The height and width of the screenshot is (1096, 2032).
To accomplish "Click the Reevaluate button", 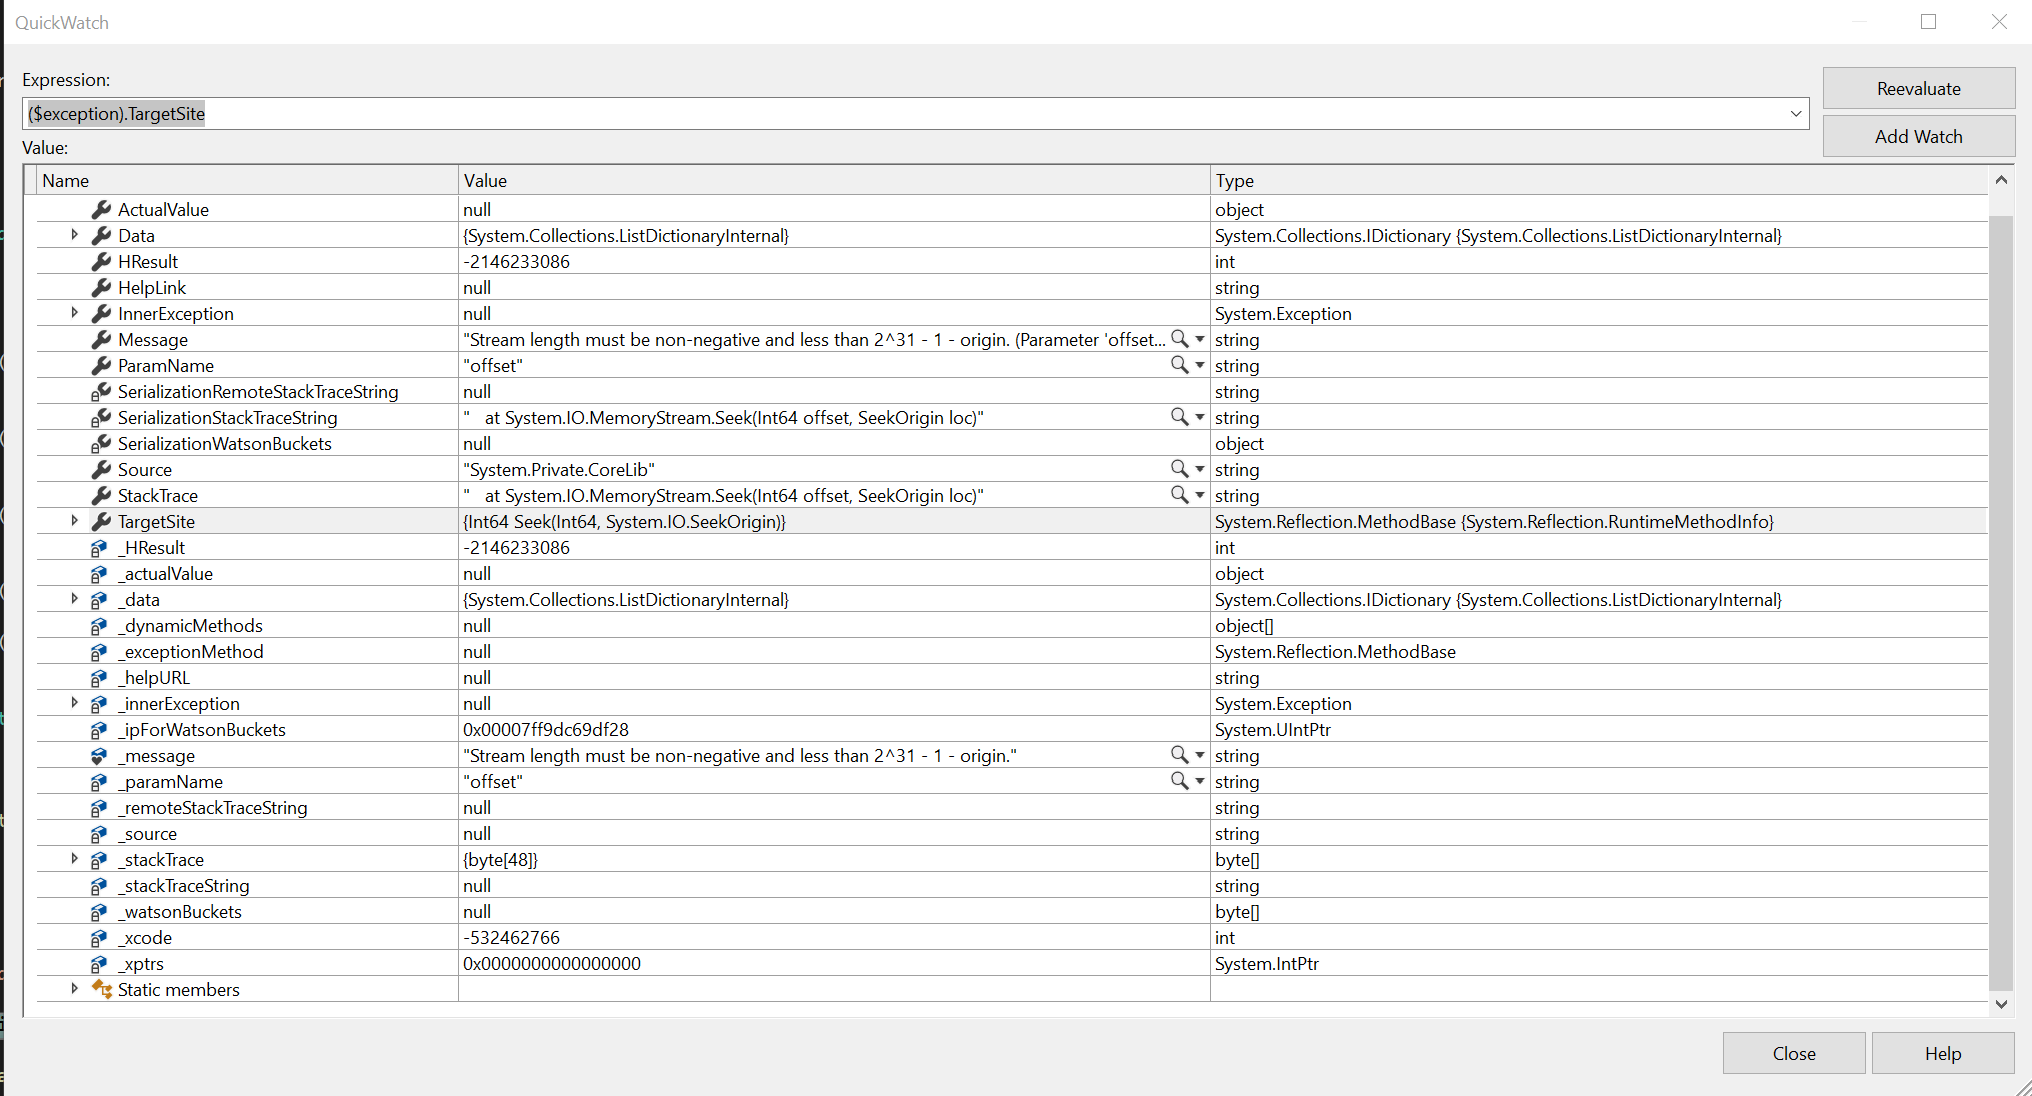I will [x=1918, y=88].
